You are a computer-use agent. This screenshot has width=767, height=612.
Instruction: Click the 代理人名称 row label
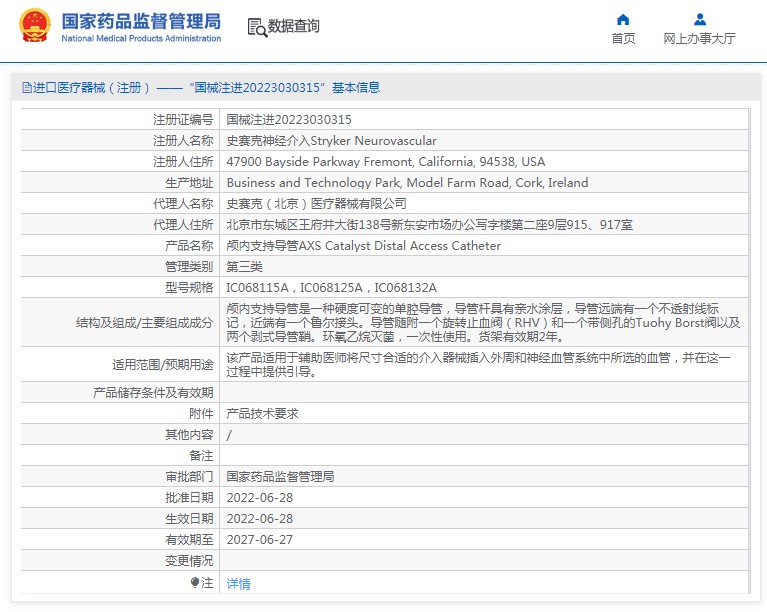183,204
